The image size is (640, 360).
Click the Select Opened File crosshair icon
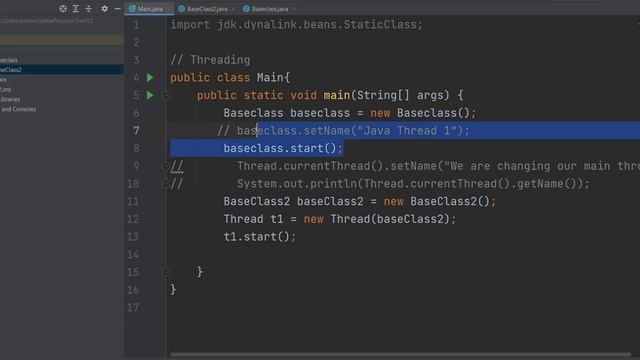click(63, 9)
